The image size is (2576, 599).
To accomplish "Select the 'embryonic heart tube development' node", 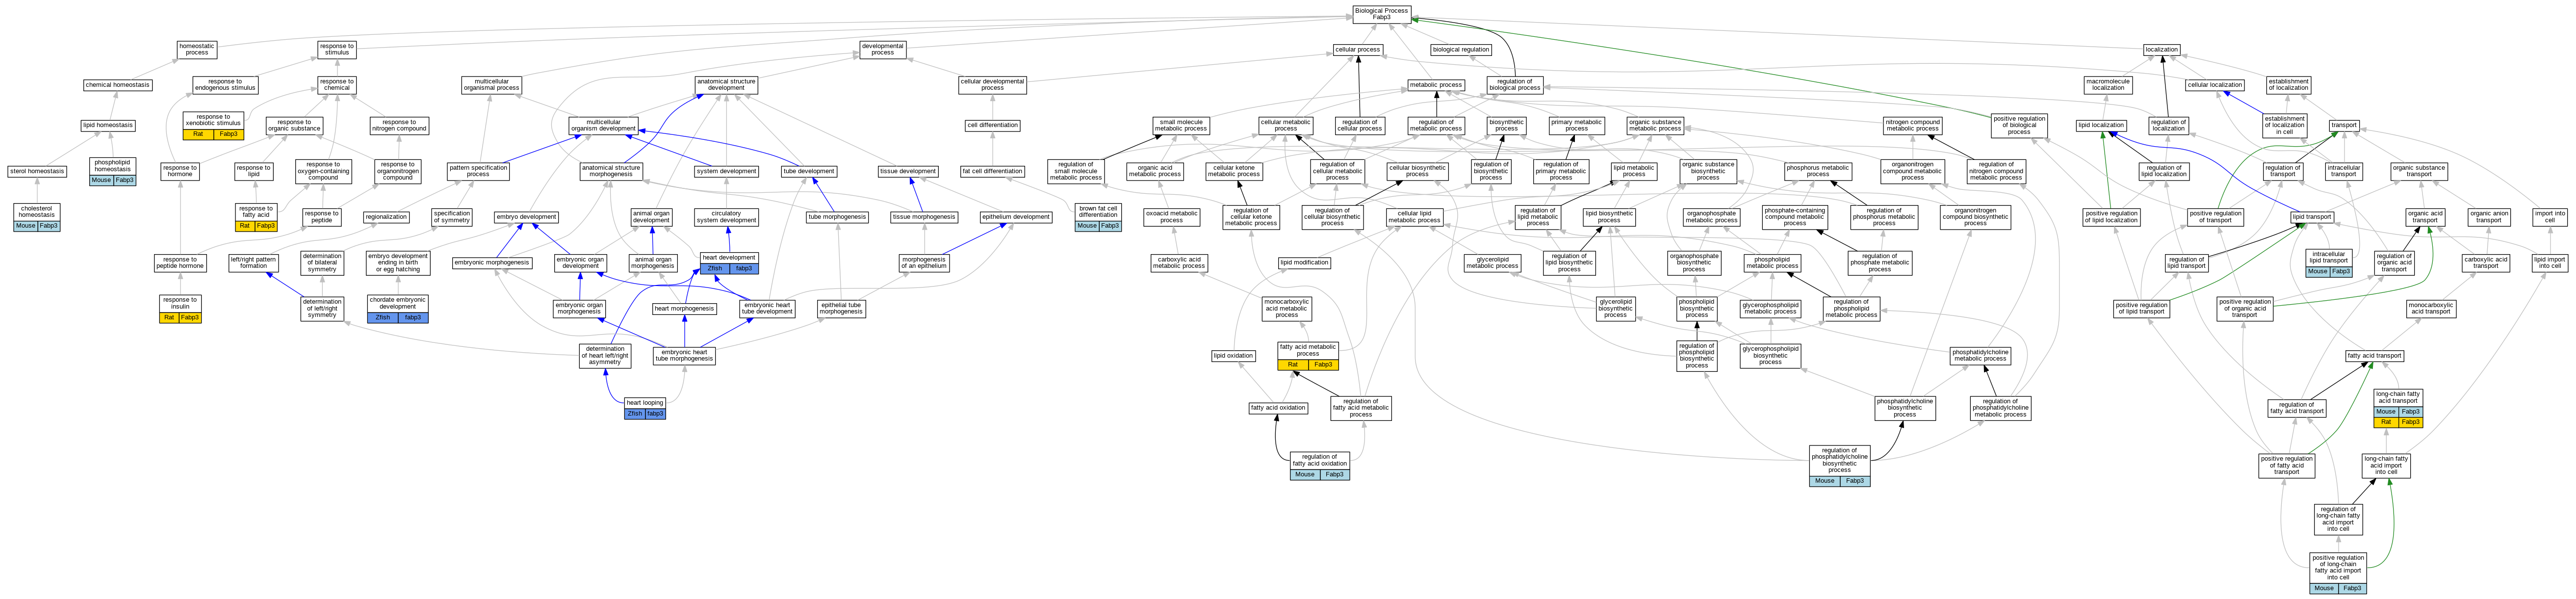I will point(767,308).
